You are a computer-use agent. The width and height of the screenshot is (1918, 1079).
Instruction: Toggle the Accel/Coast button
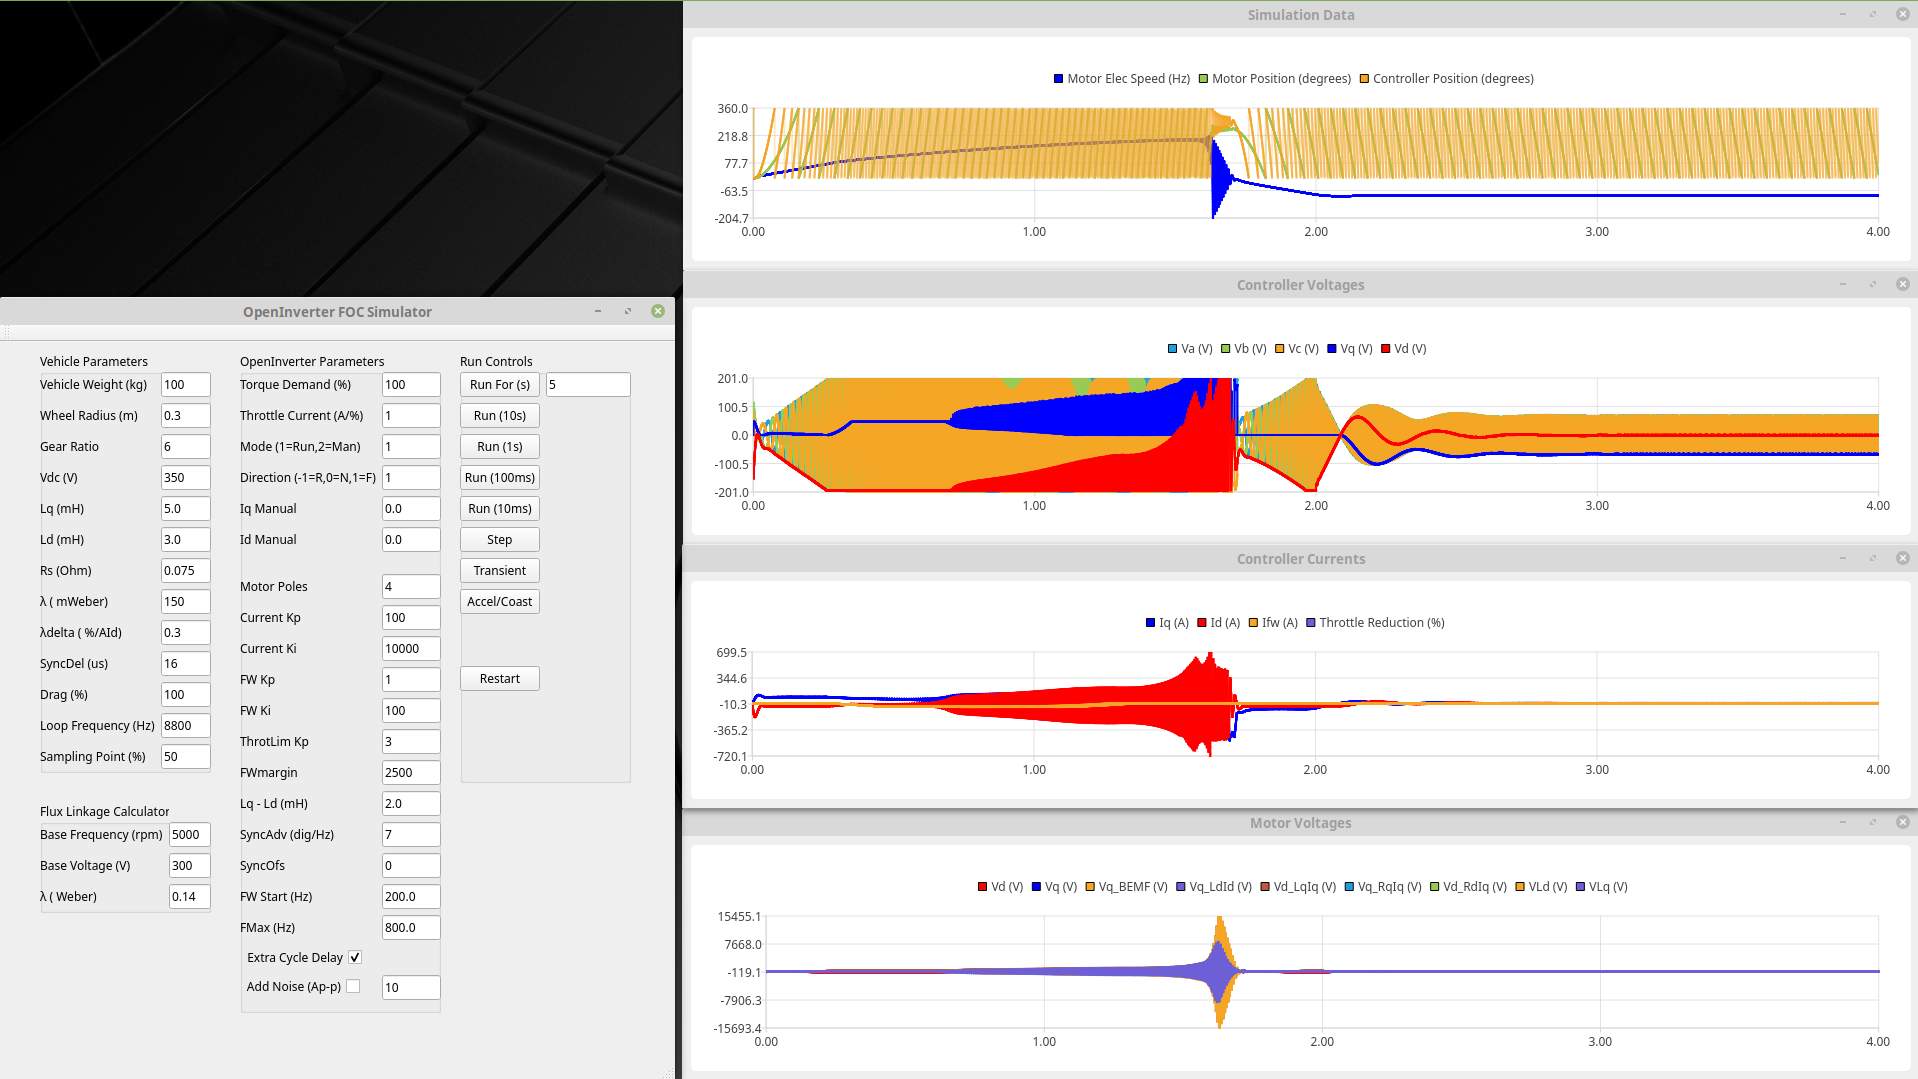[499, 601]
